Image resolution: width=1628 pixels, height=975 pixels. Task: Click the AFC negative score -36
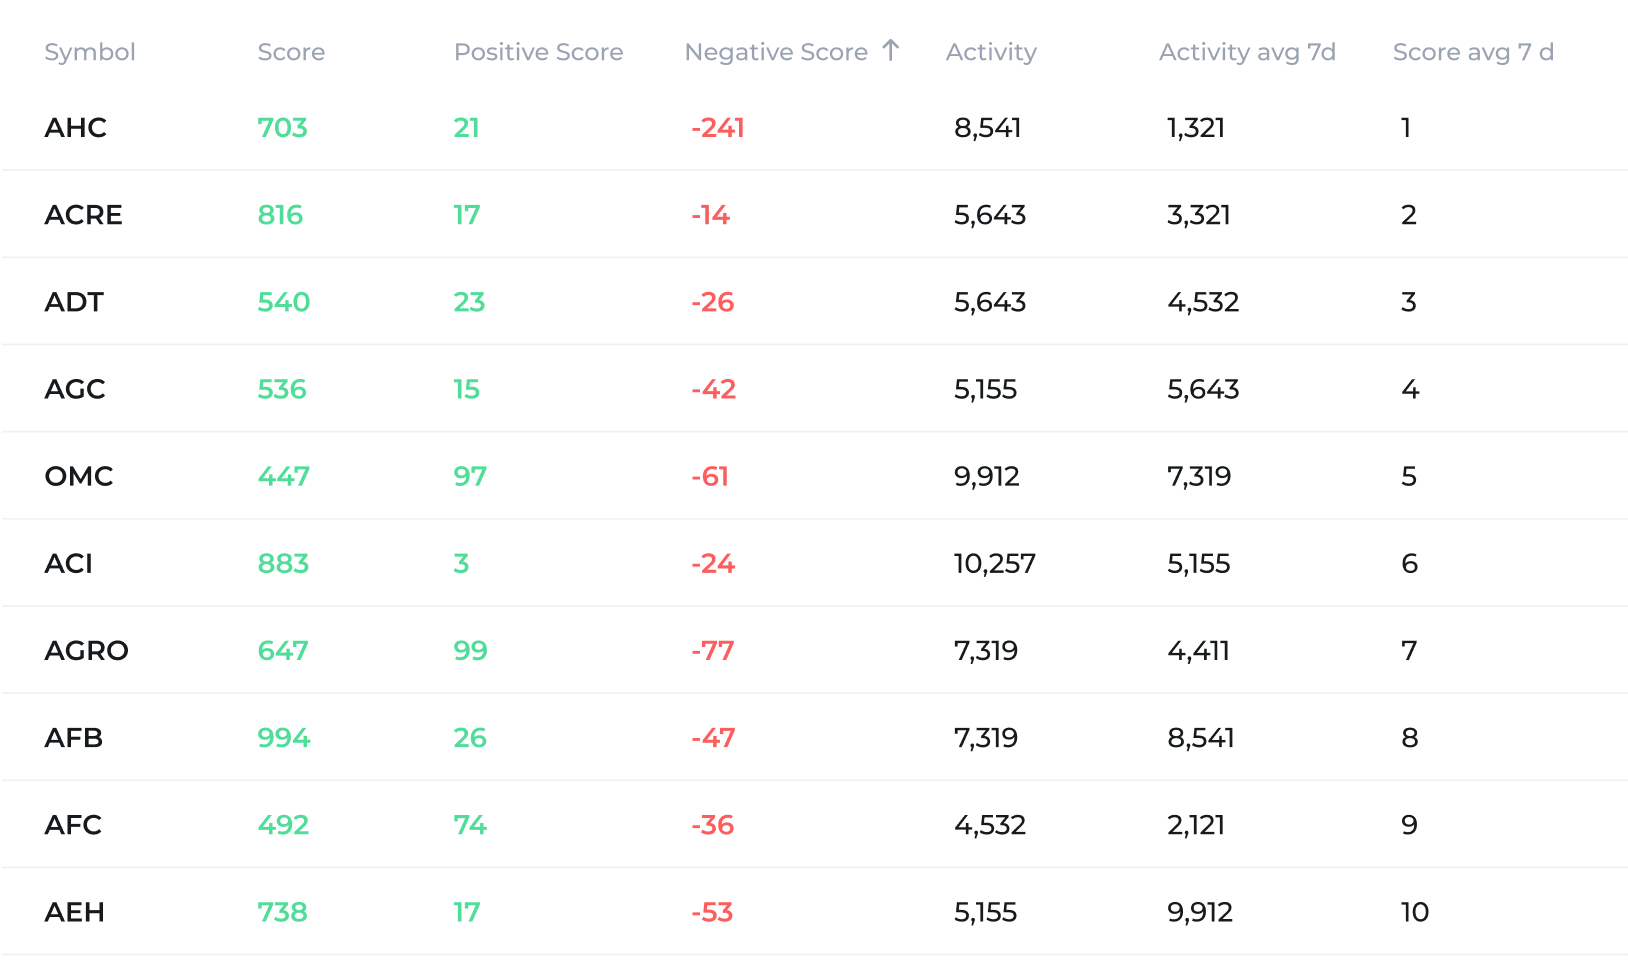click(713, 825)
